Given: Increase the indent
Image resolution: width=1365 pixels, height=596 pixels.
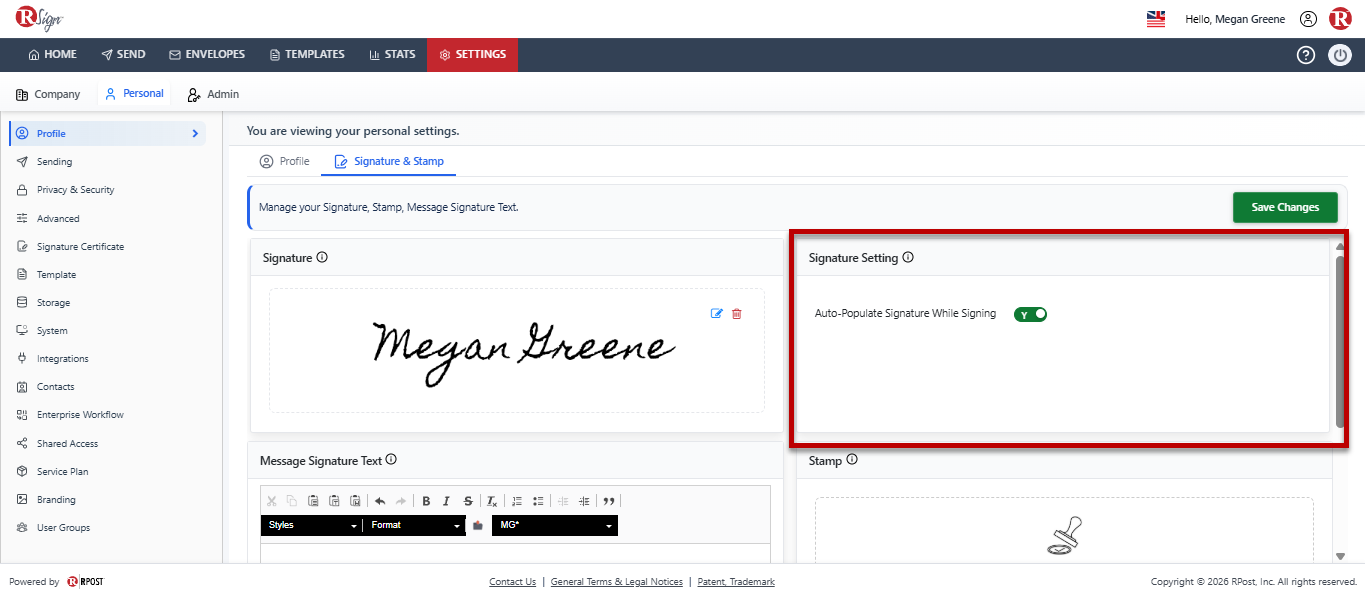Looking at the screenshot, I should tap(584, 501).
